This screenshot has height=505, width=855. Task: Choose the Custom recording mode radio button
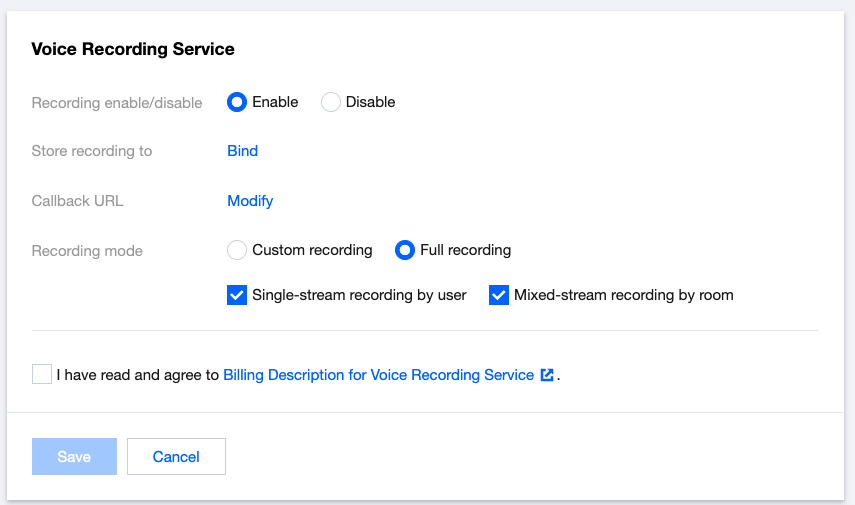(237, 250)
